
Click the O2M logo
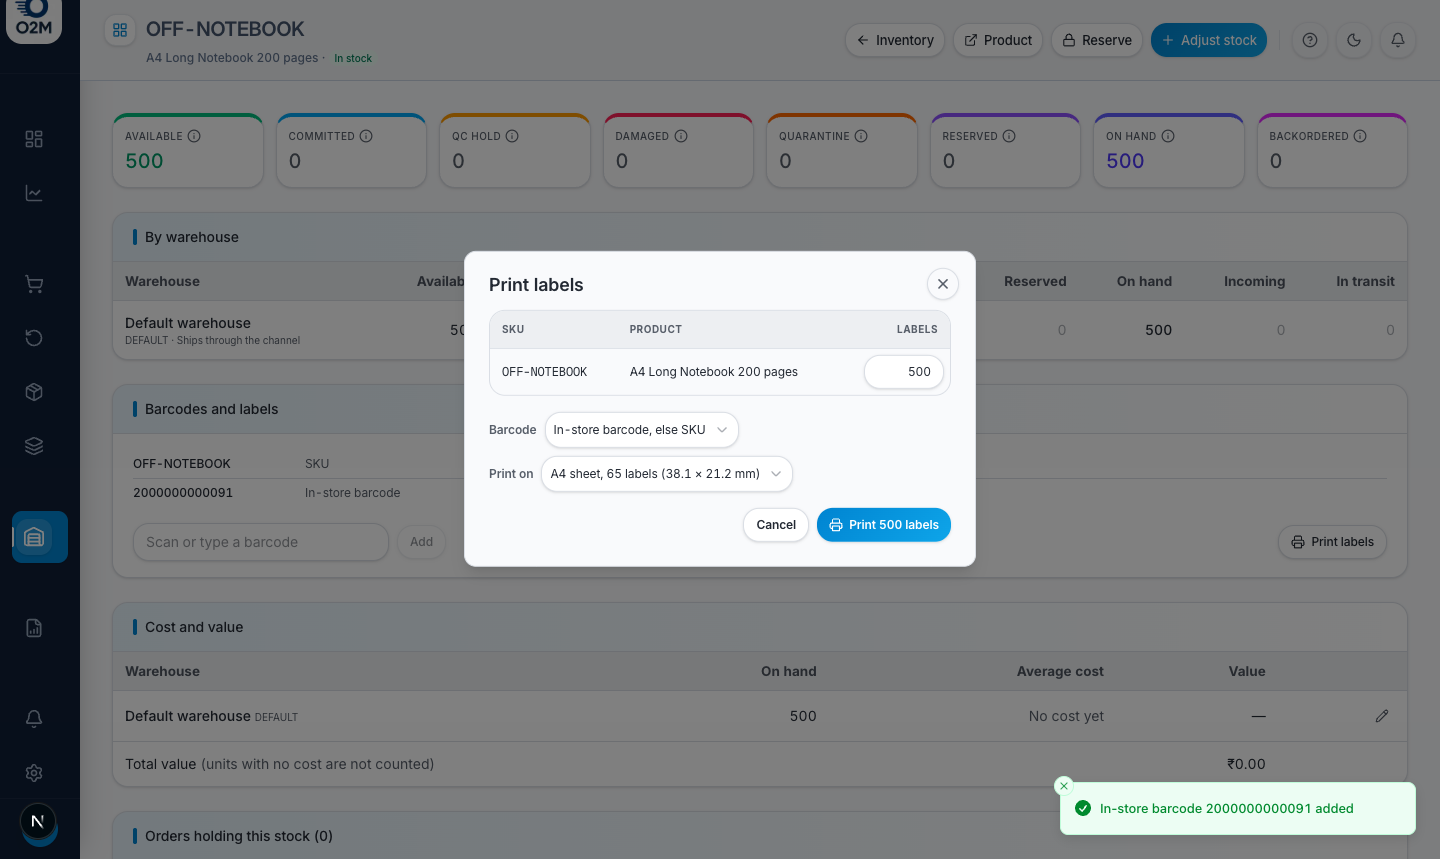(34, 20)
